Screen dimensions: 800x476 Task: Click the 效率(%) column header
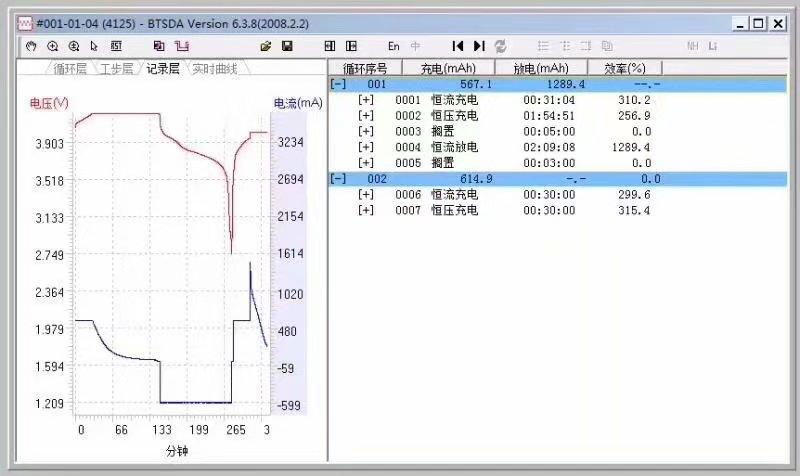[624, 68]
